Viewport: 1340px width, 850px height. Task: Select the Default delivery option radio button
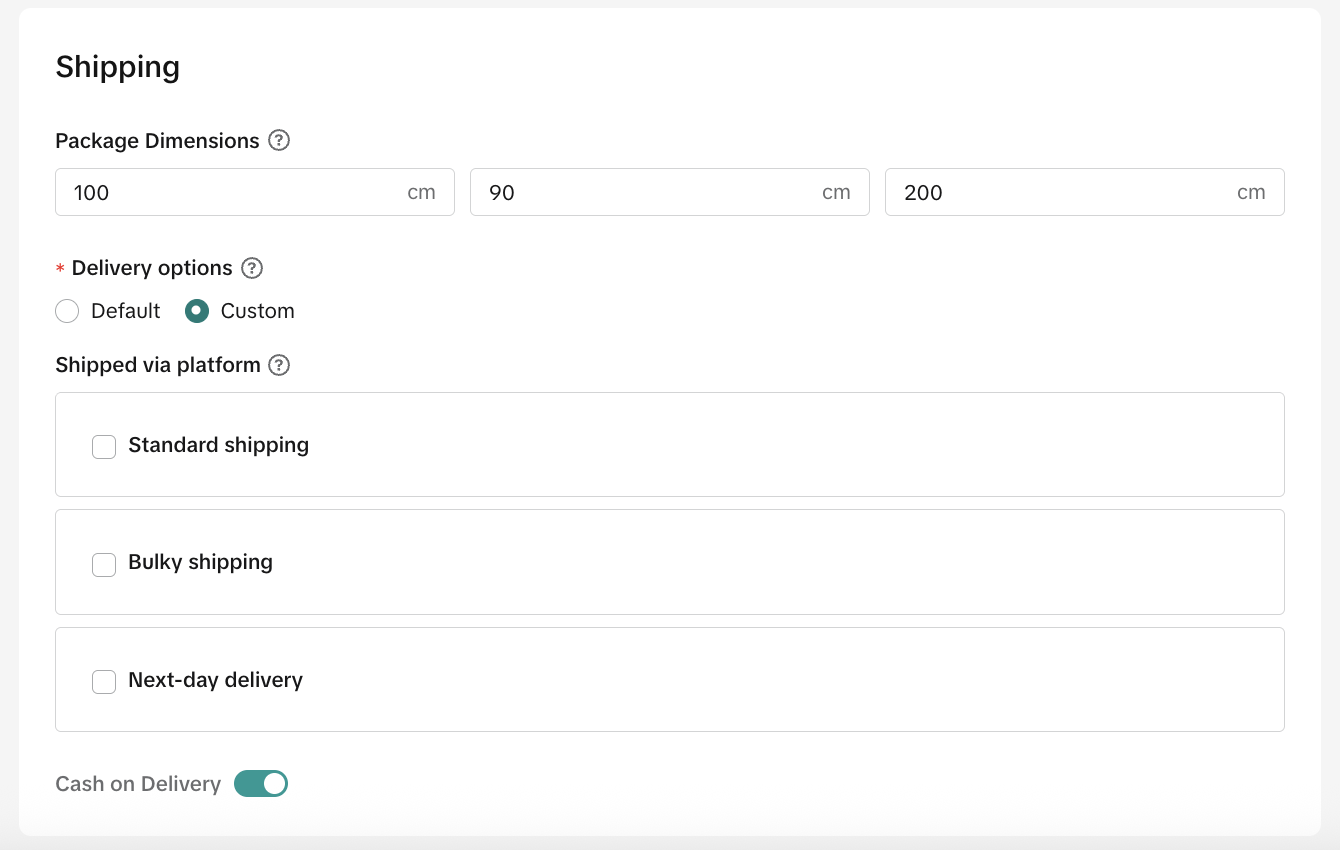point(67,311)
